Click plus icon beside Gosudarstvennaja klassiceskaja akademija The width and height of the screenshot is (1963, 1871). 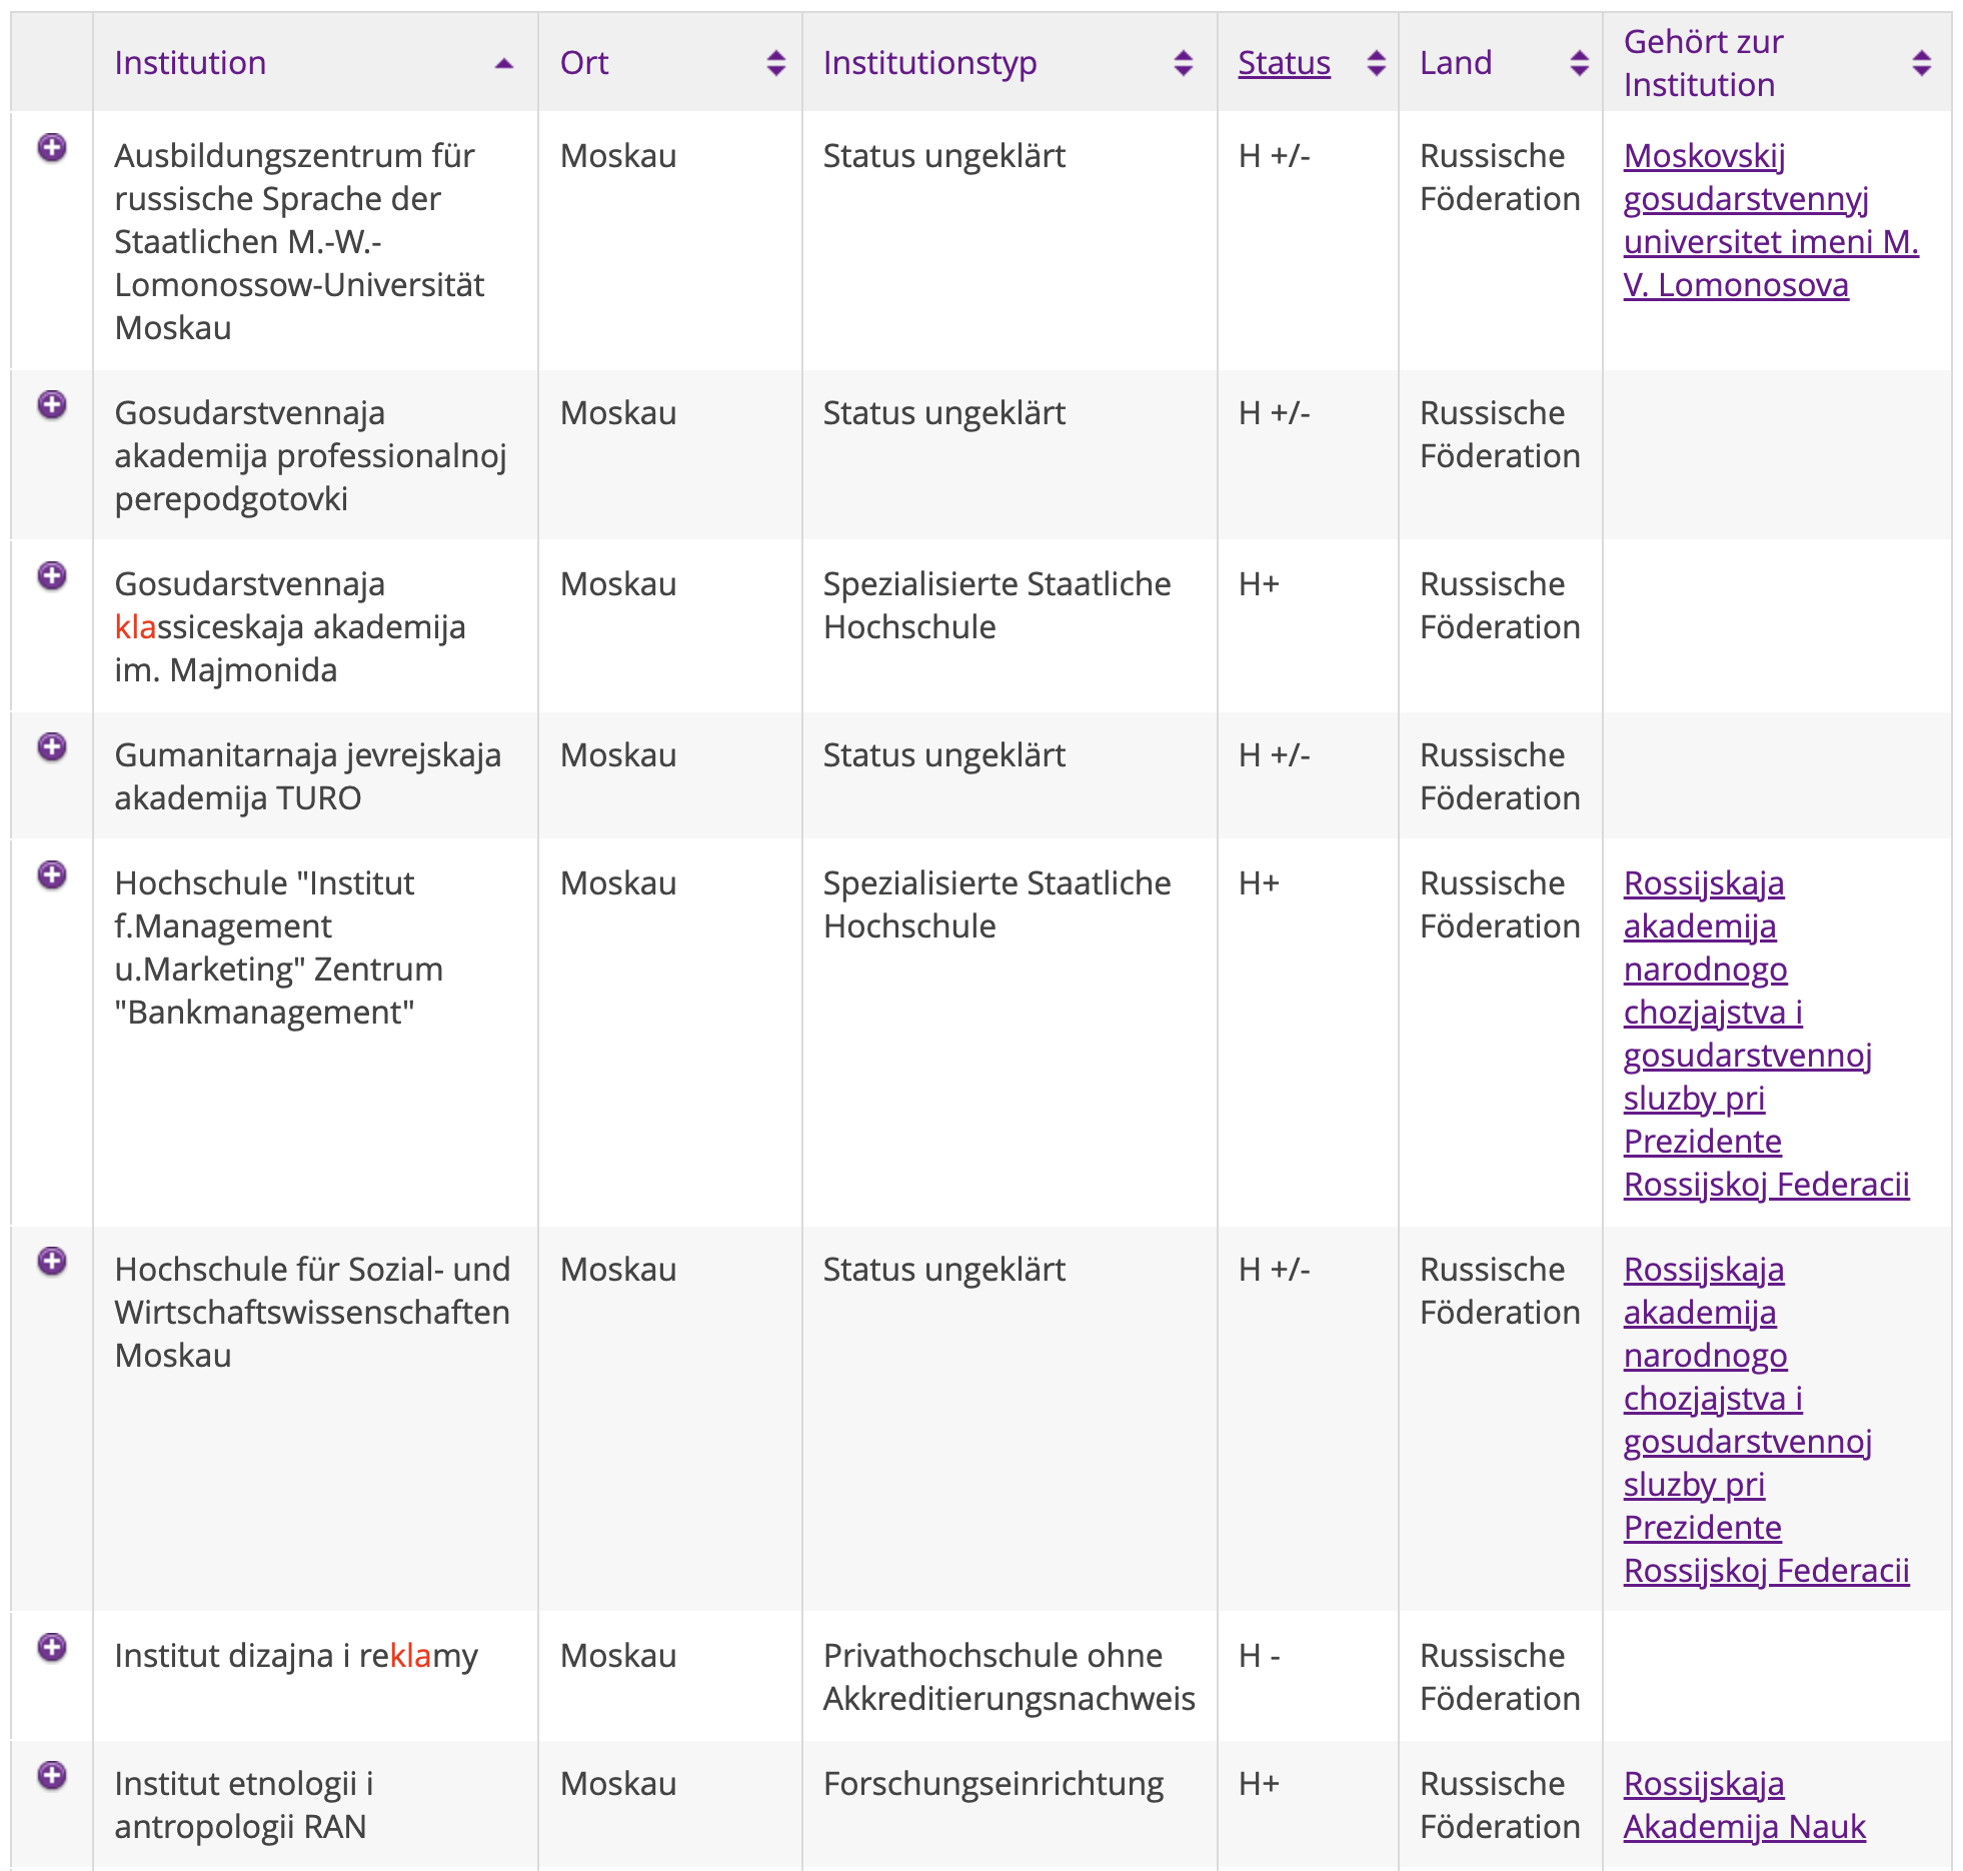click(52, 576)
